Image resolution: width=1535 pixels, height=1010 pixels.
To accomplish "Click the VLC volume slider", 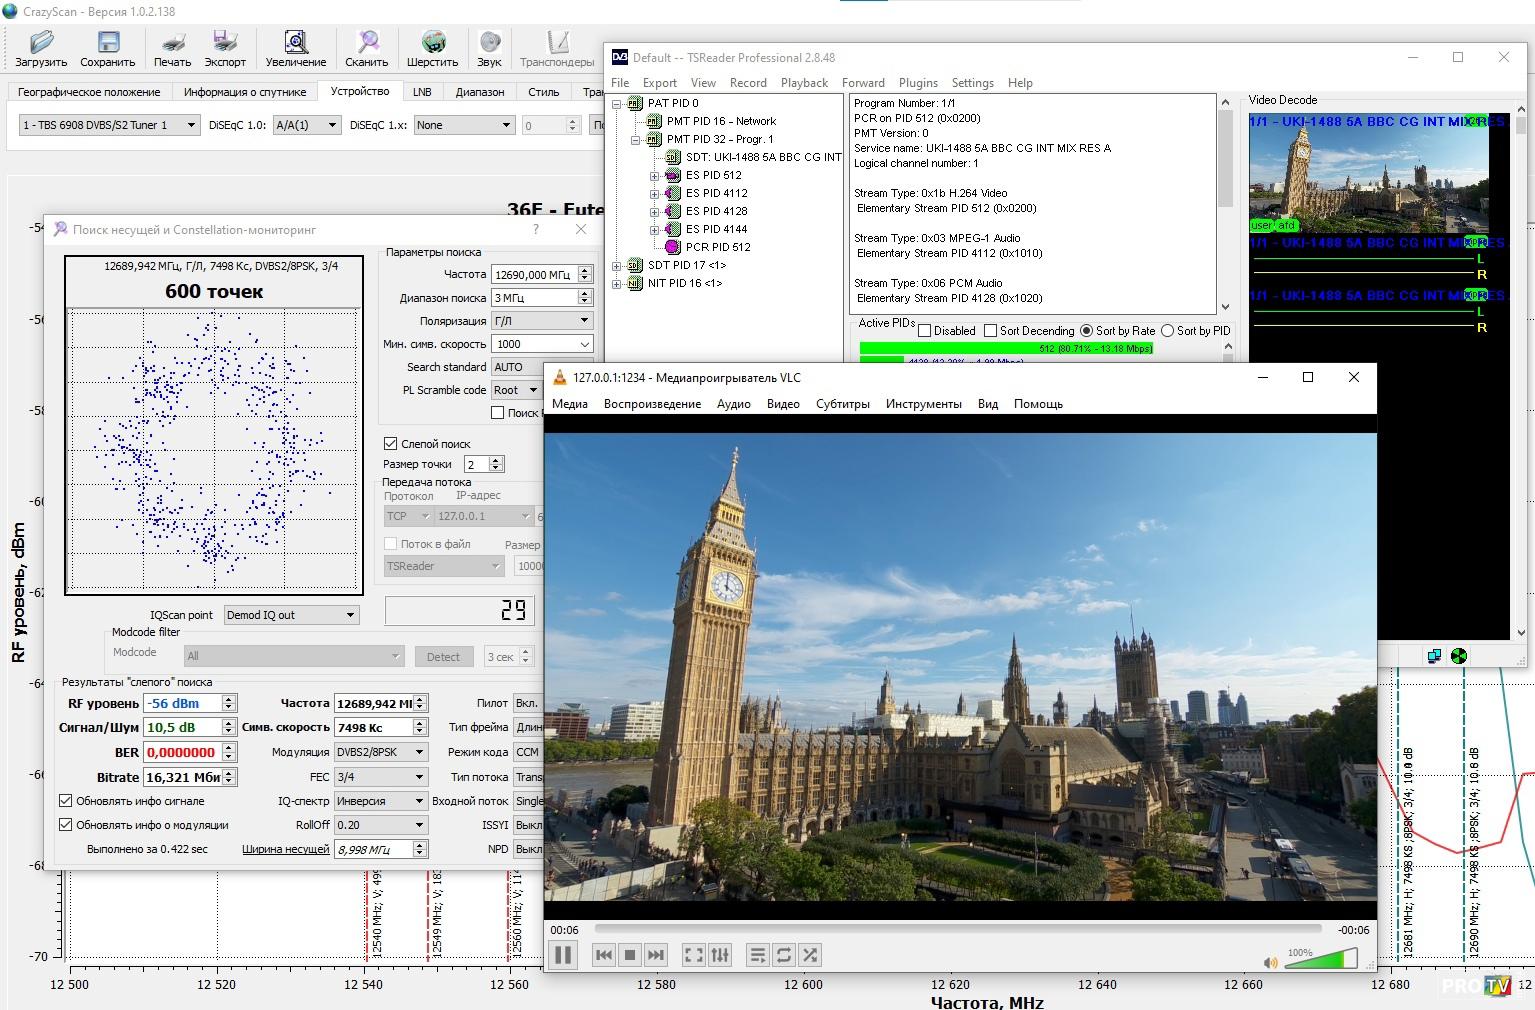I will (1325, 960).
